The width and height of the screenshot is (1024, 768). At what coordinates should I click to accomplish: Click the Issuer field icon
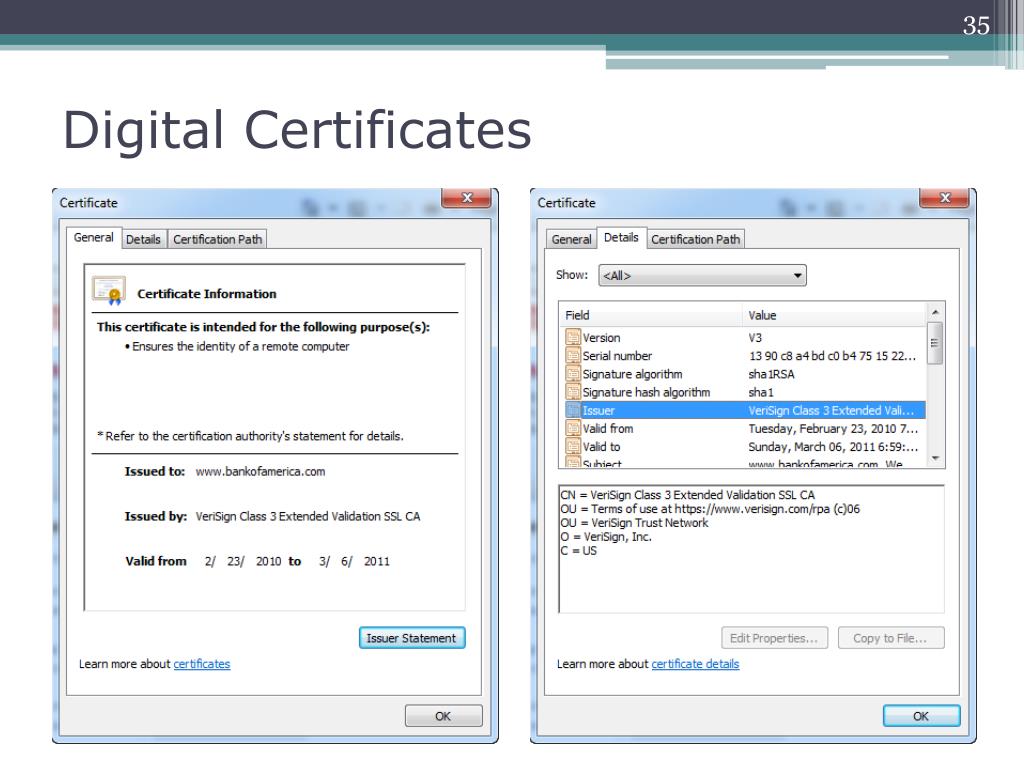pyautogui.click(x=573, y=410)
